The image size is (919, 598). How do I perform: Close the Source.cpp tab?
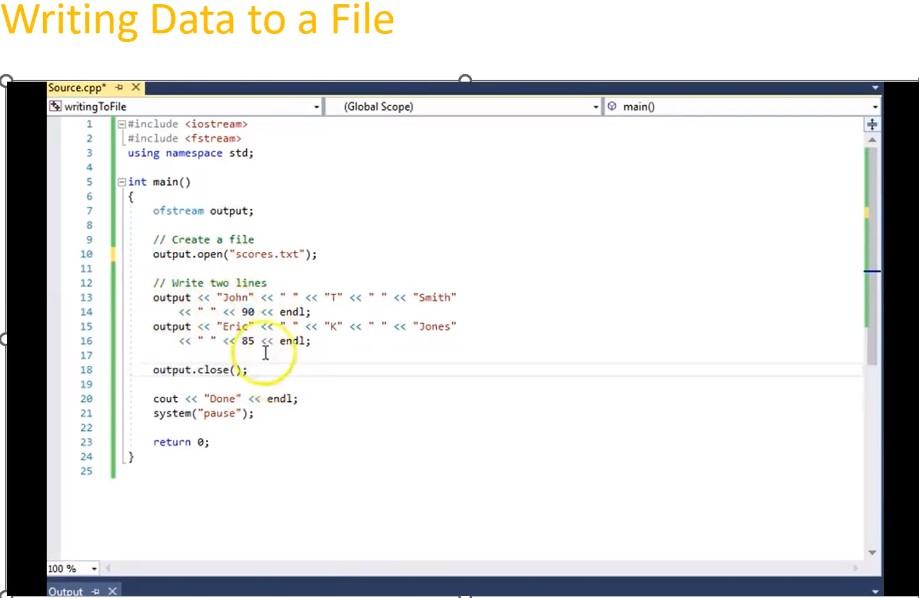(137, 87)
